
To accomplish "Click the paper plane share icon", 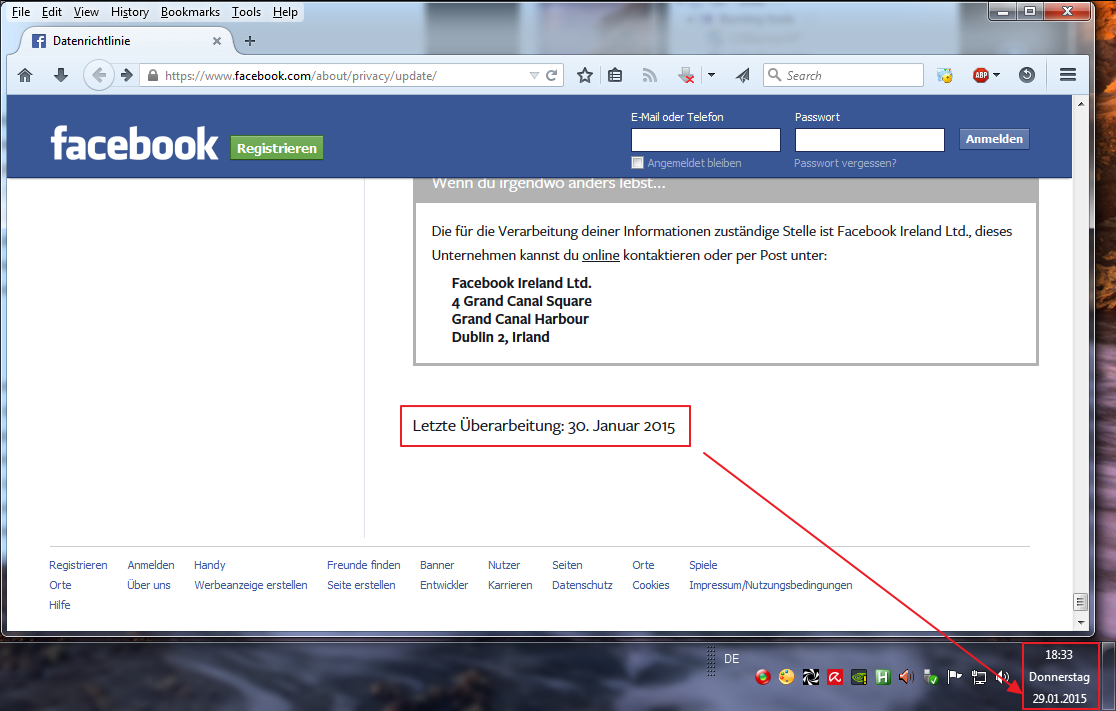I will 742,75.
